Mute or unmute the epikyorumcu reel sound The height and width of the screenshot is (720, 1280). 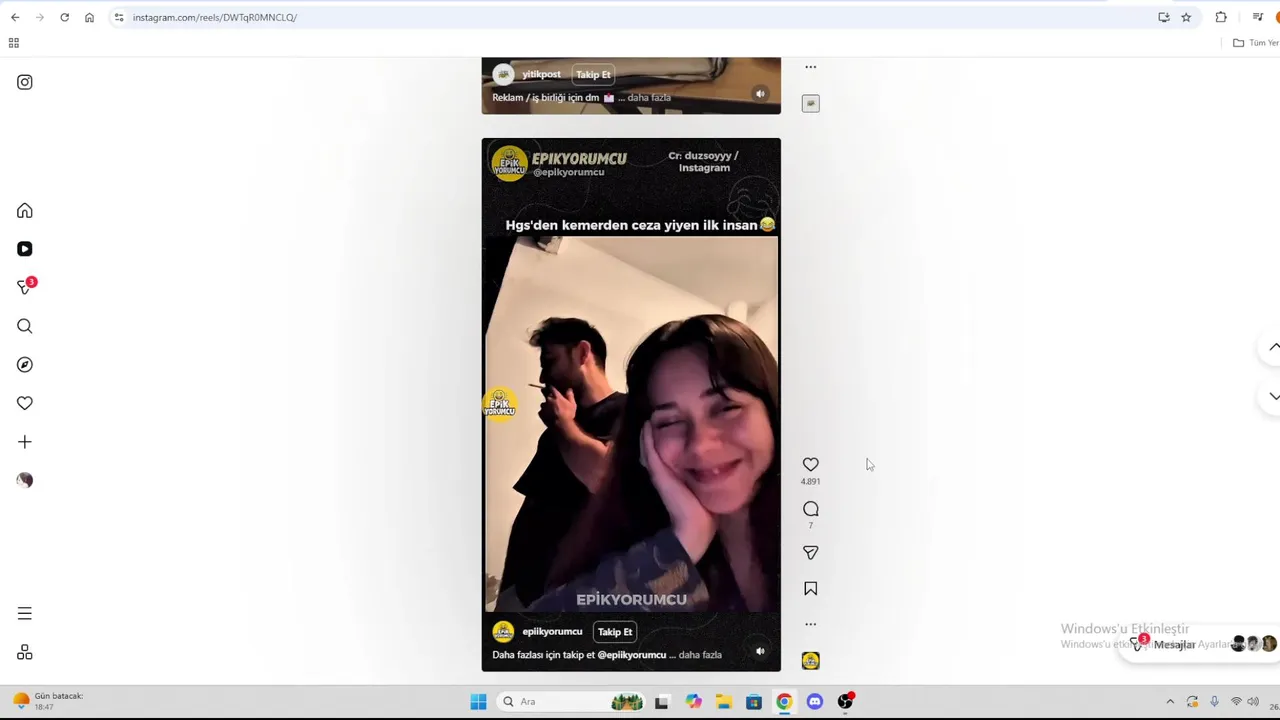pos(760,651)
